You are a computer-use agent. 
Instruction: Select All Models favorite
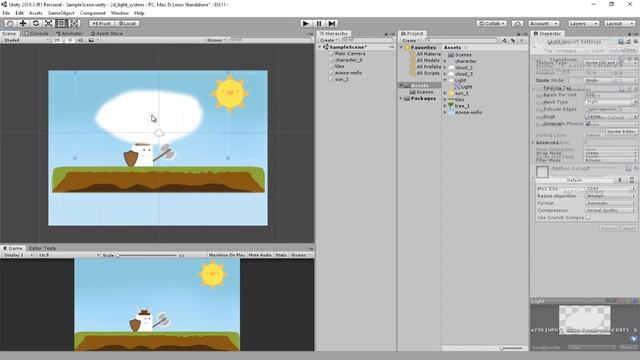point(428,60)
